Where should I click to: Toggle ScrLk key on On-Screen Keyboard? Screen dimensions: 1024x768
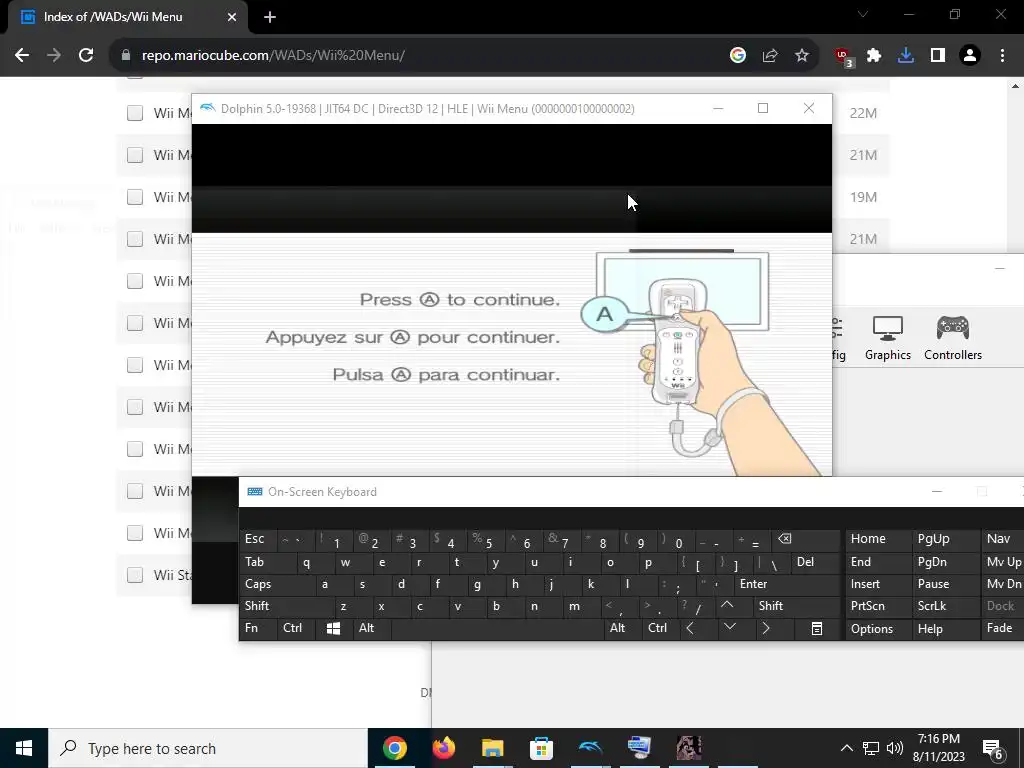(944, 606)
